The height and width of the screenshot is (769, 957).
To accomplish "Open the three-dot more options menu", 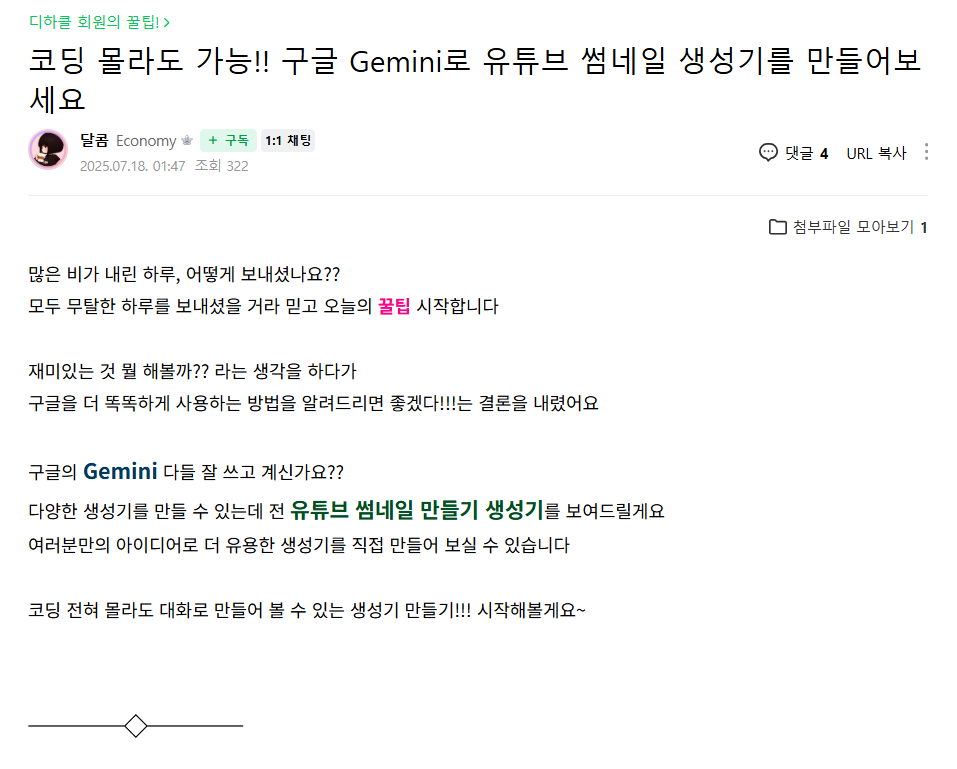I will [926, 152].
